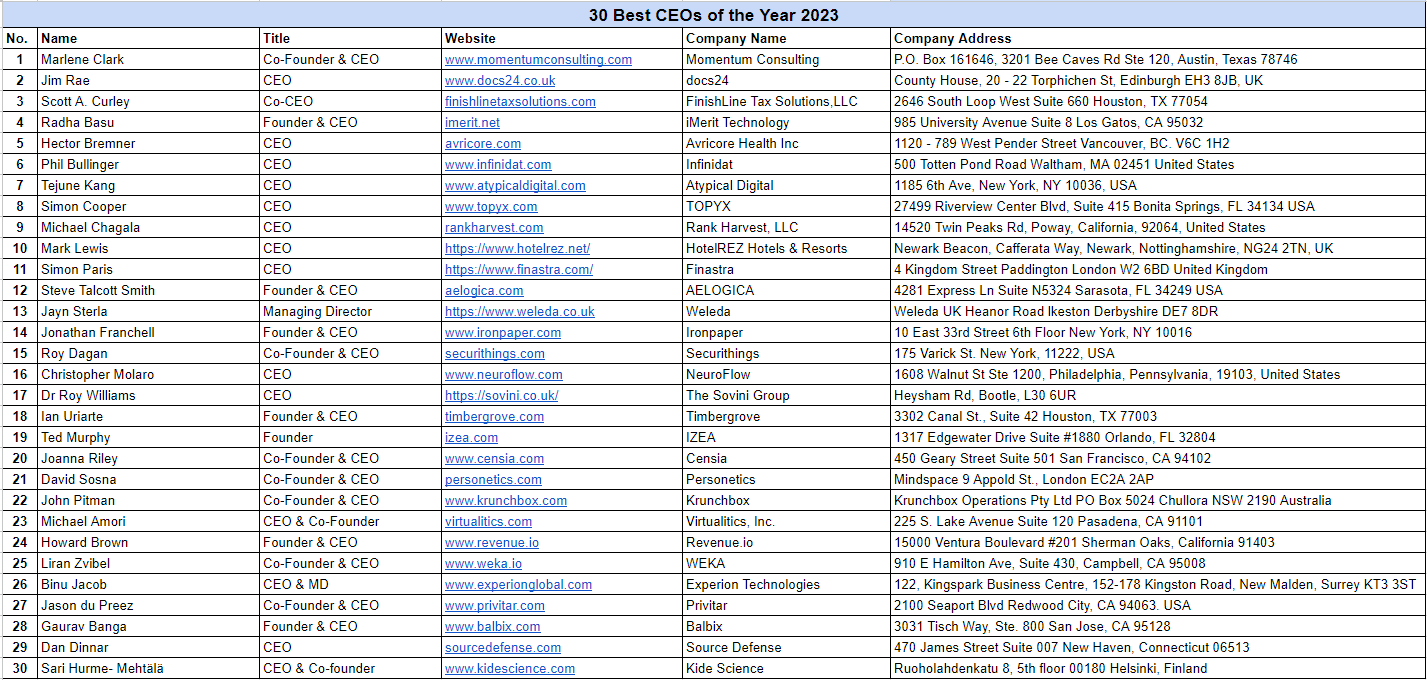Visit the www.experionglobal.com link
This screenshot has height=680, width=1427.
pyautogui.click(x=518, y=584)
